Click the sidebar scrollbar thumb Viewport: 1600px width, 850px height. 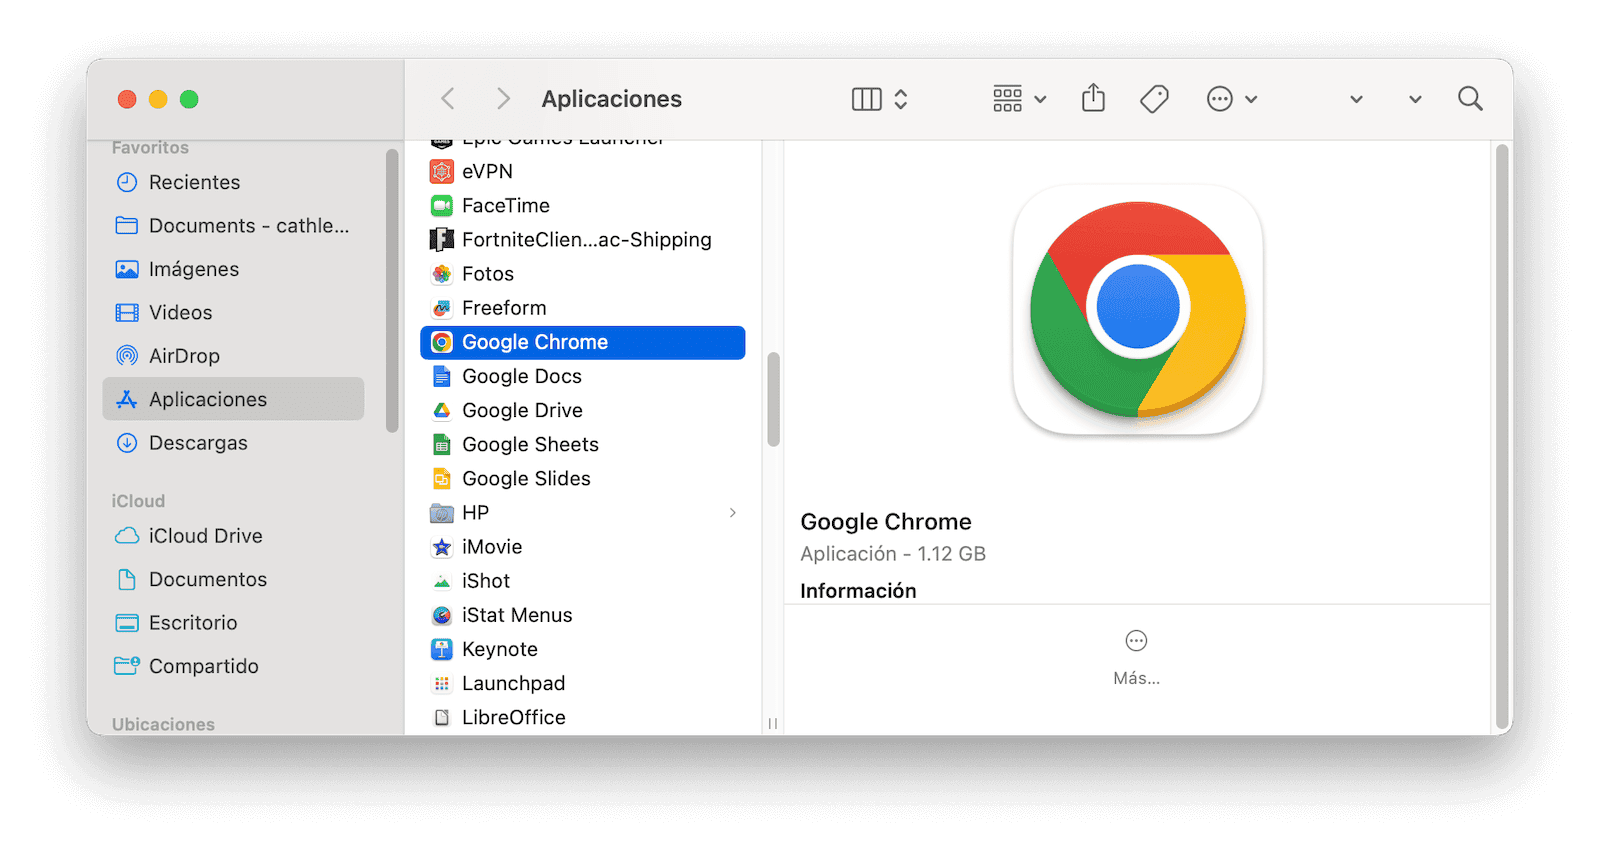pos(392,290)
